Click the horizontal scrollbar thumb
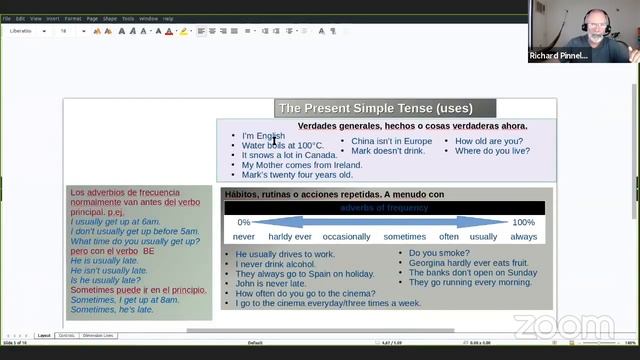 [x=320, y=330]
